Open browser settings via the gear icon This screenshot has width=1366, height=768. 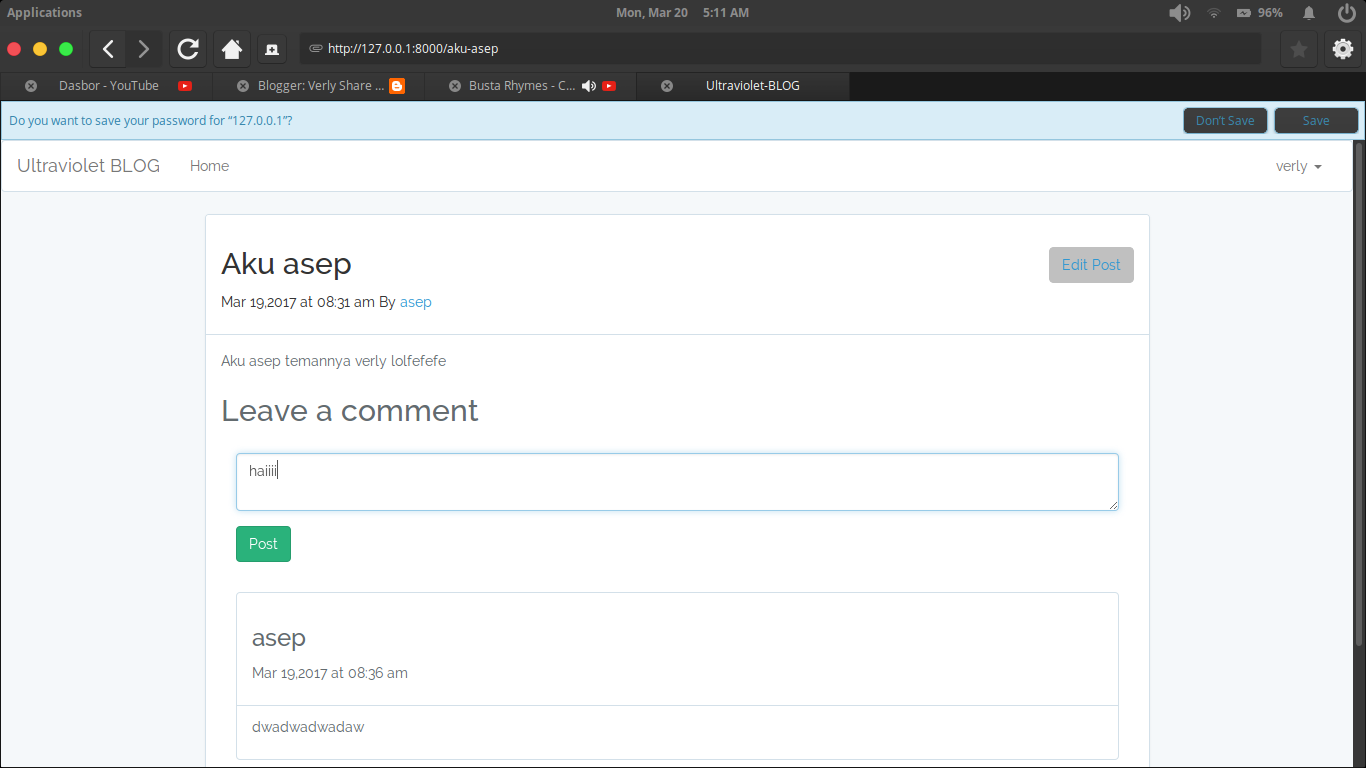(x=1343, y=48)
